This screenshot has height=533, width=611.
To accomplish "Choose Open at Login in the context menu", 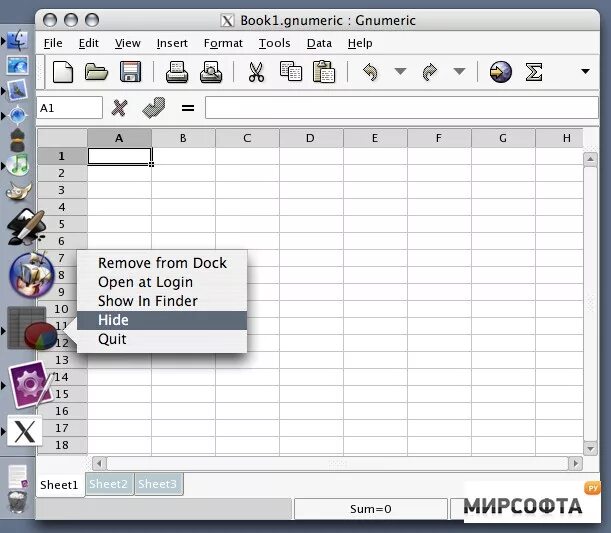I will click(162, 282).
